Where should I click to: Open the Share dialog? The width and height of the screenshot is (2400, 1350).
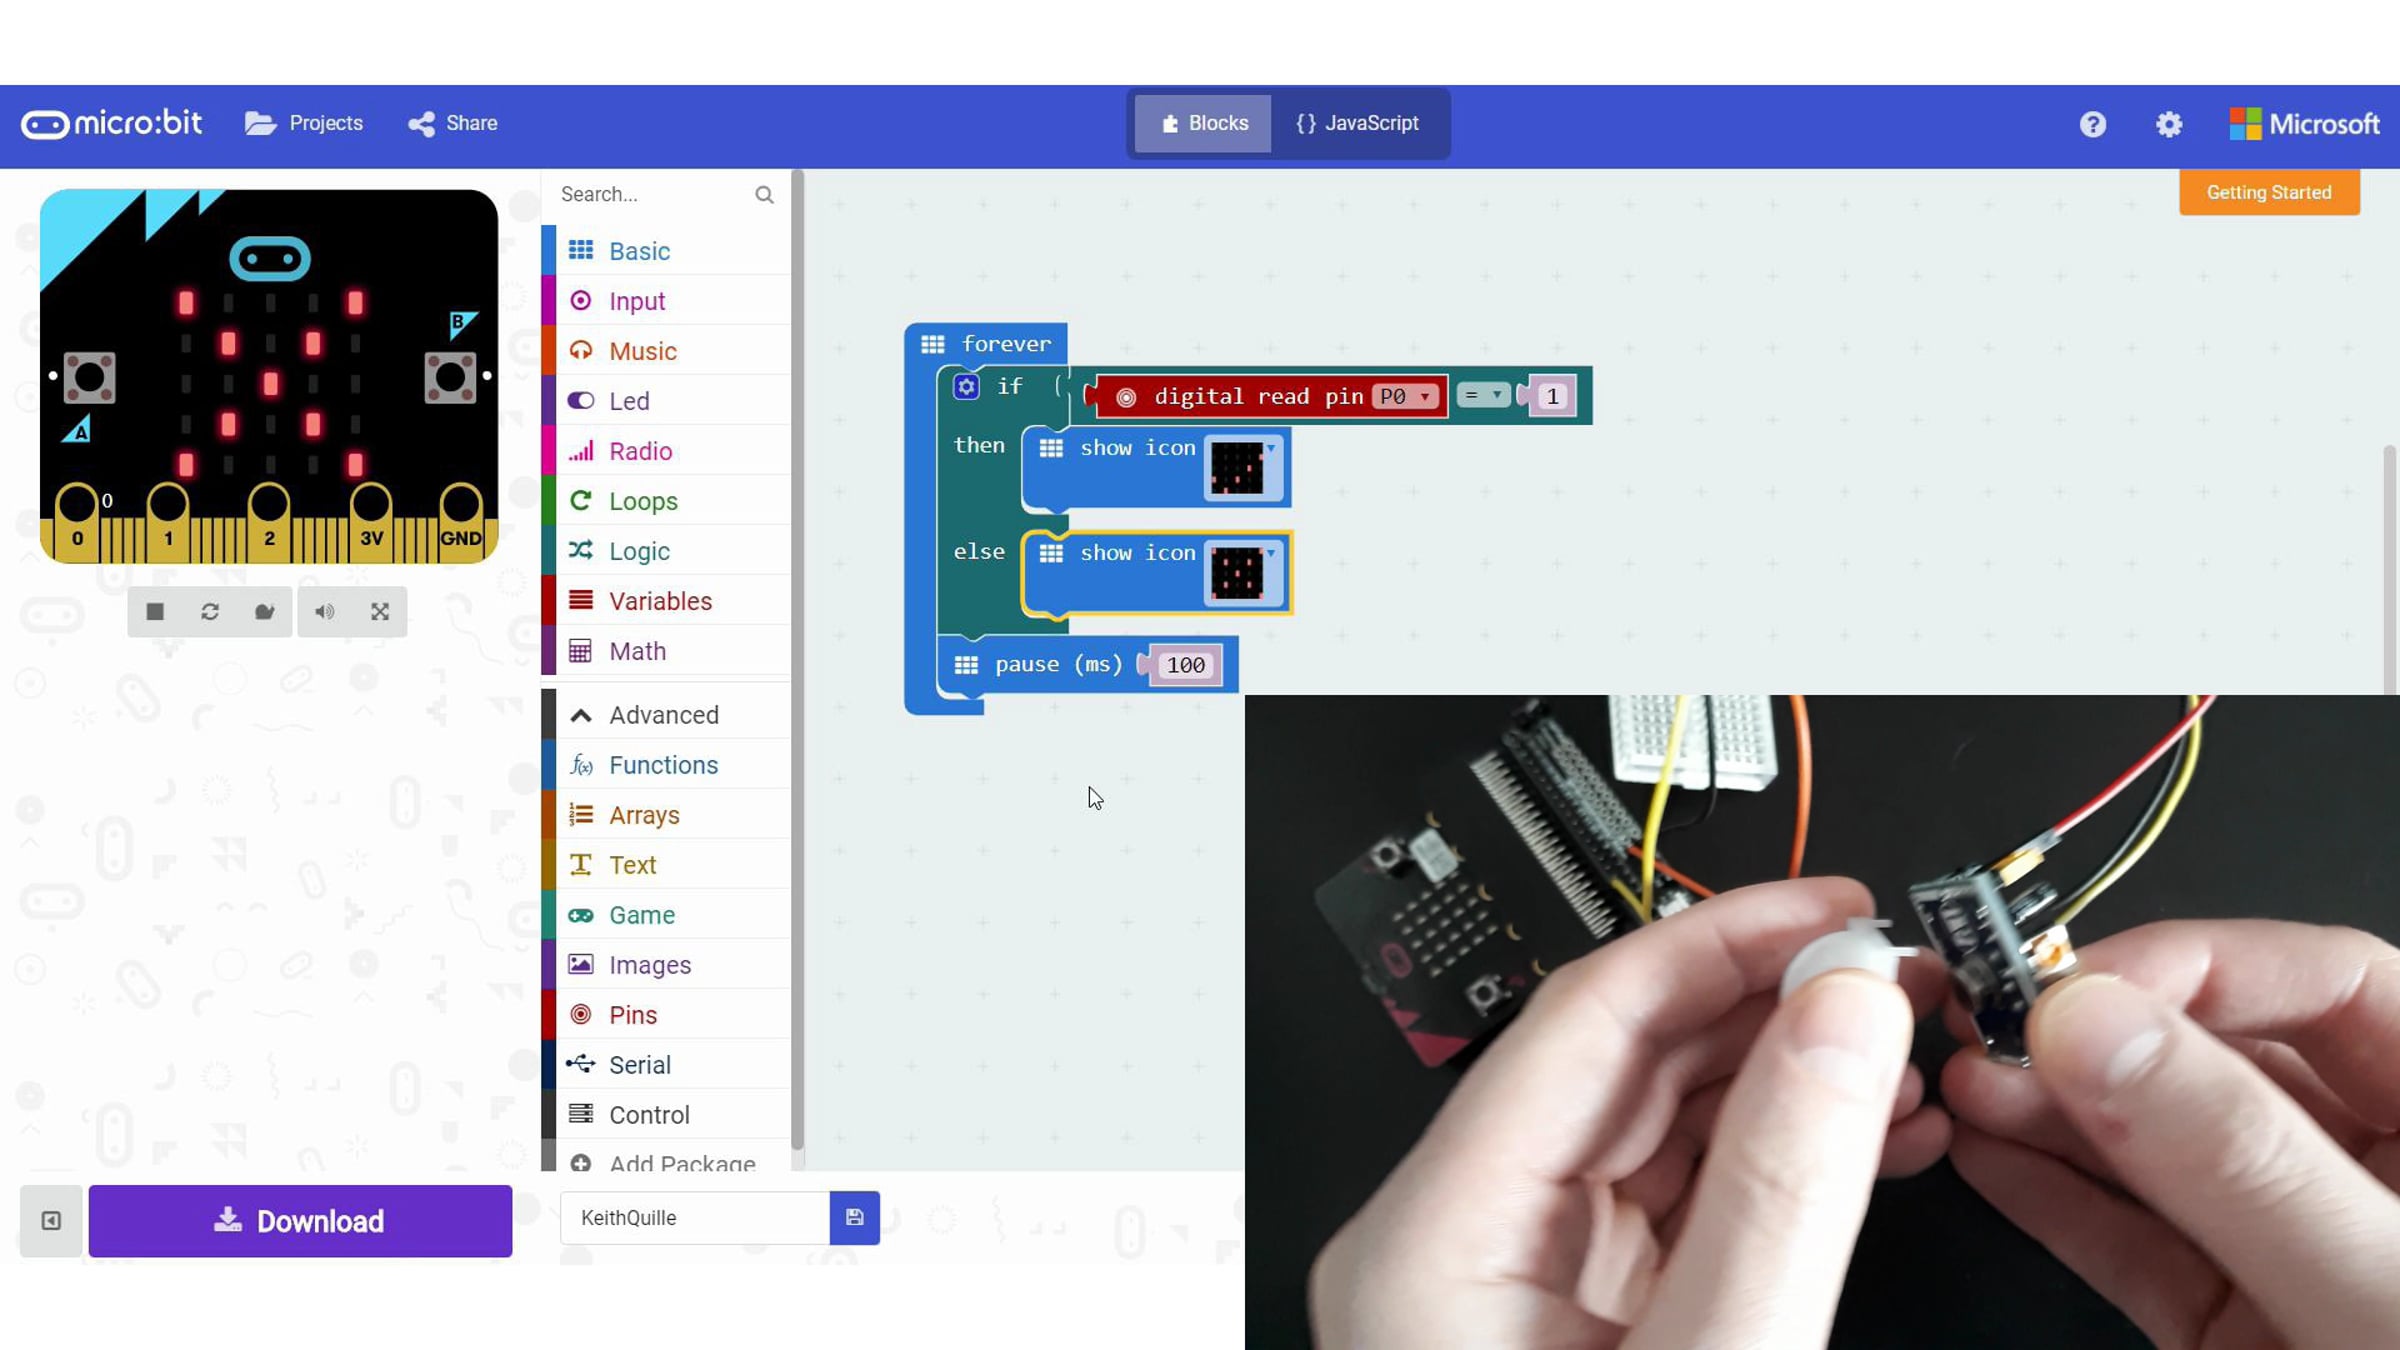pos(453,123)
